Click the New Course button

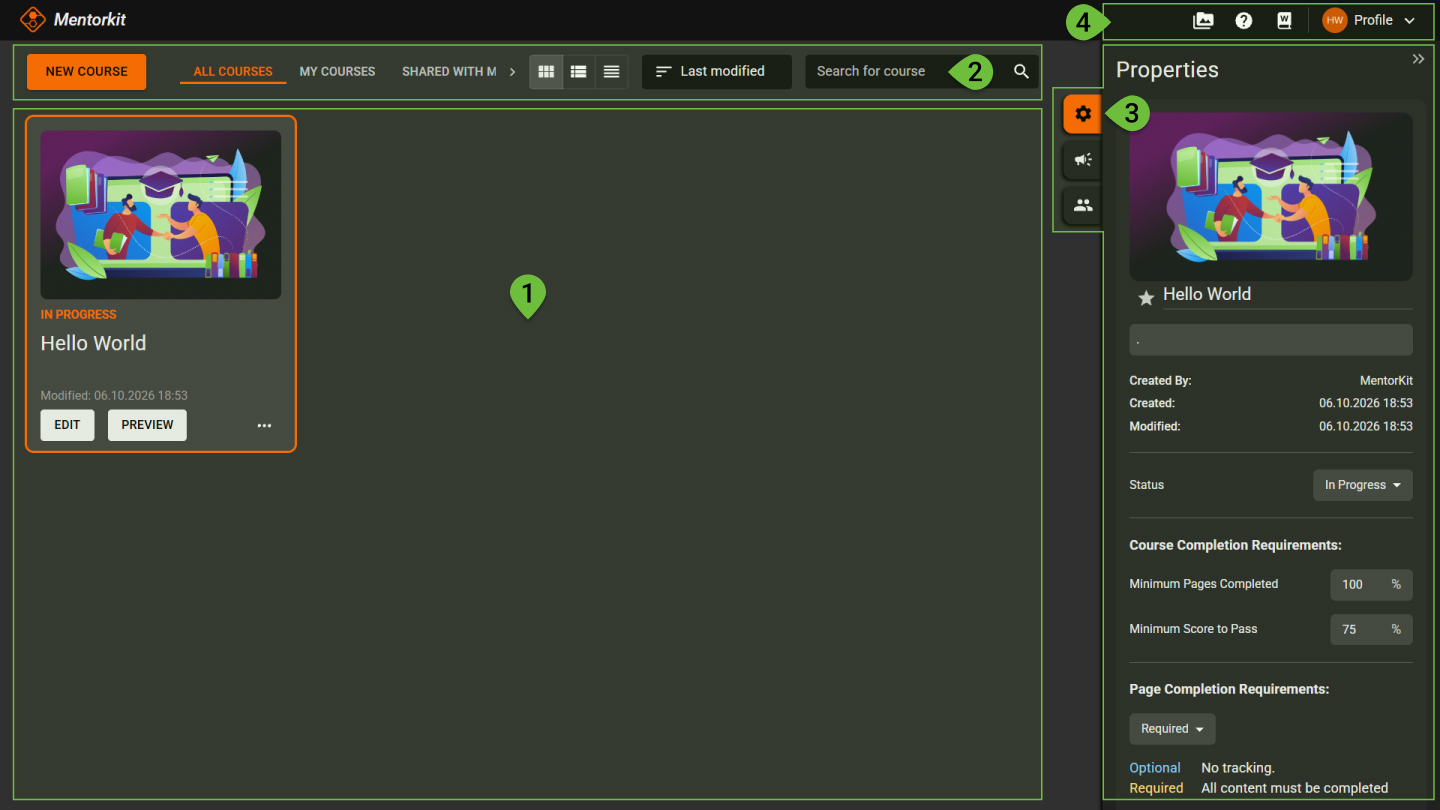pos(86,72)
